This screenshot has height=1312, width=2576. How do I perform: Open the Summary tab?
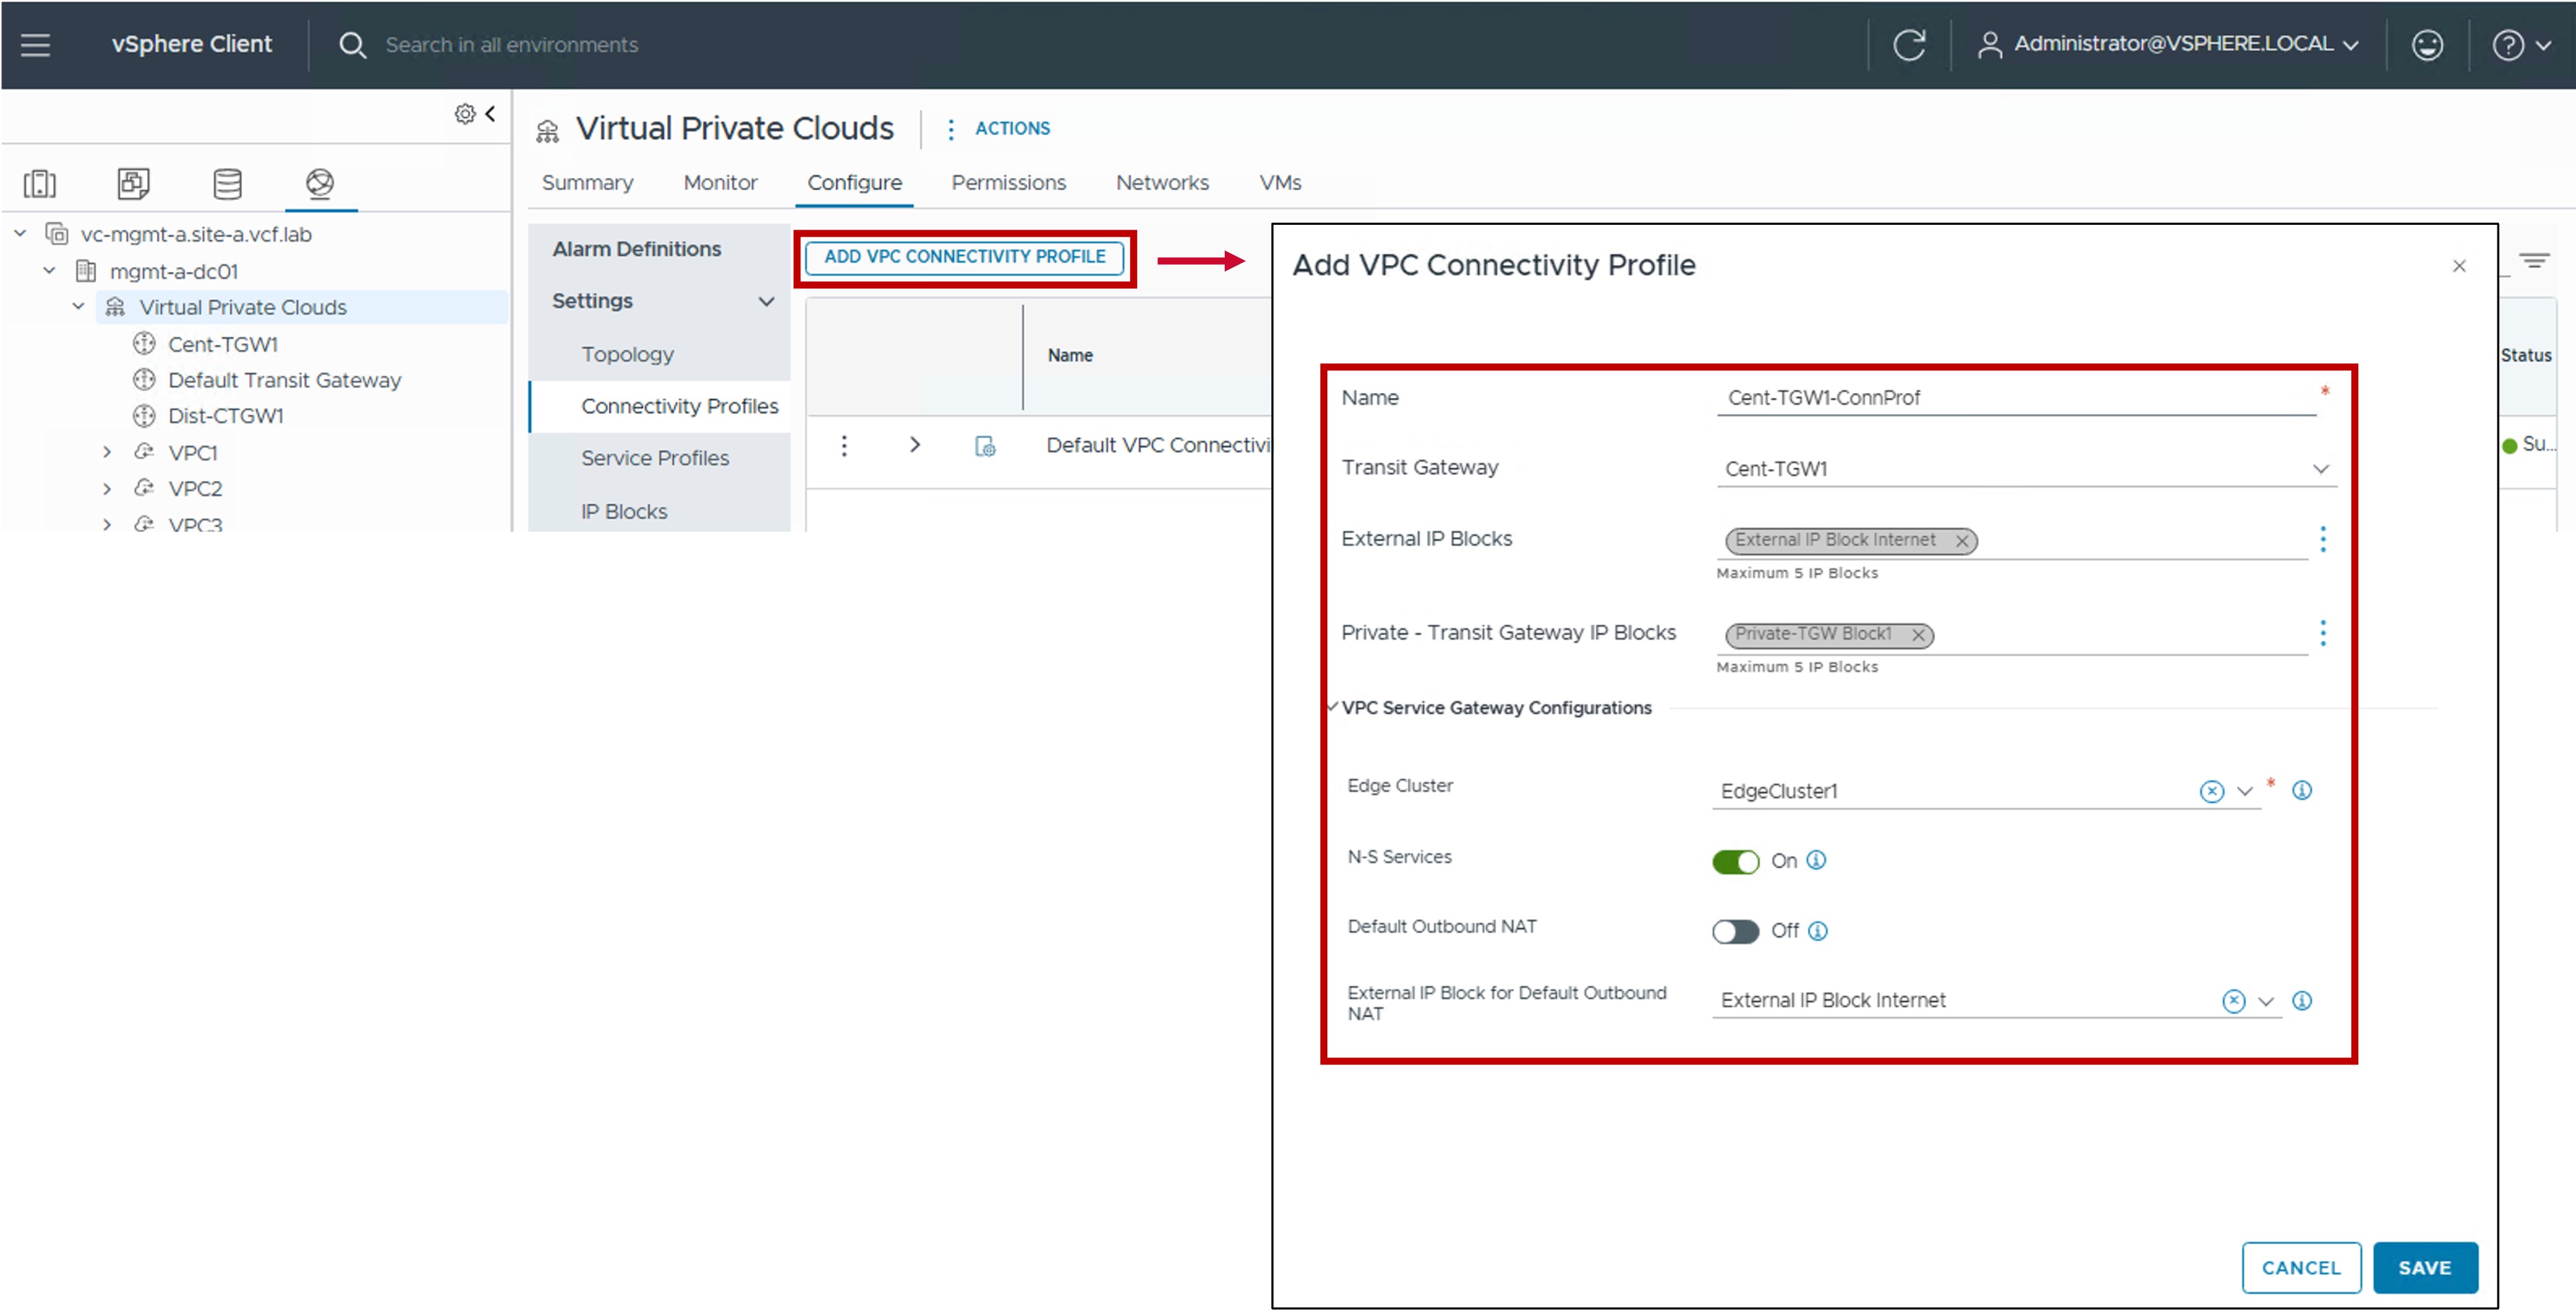(587, 182)
